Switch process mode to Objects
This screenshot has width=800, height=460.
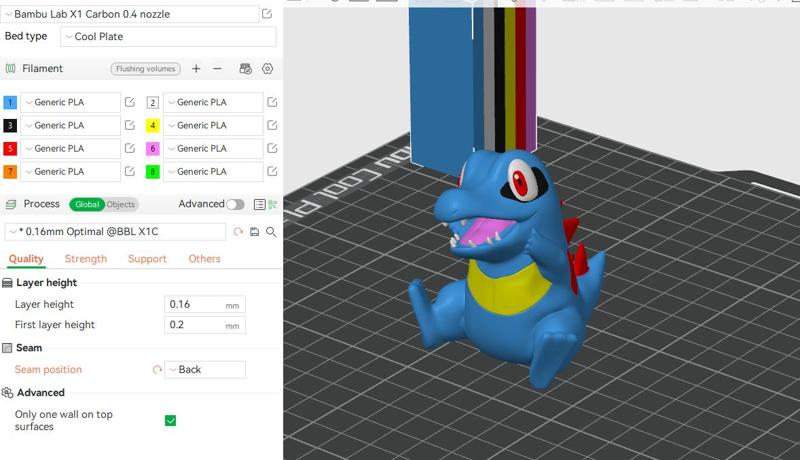point(121,205)
